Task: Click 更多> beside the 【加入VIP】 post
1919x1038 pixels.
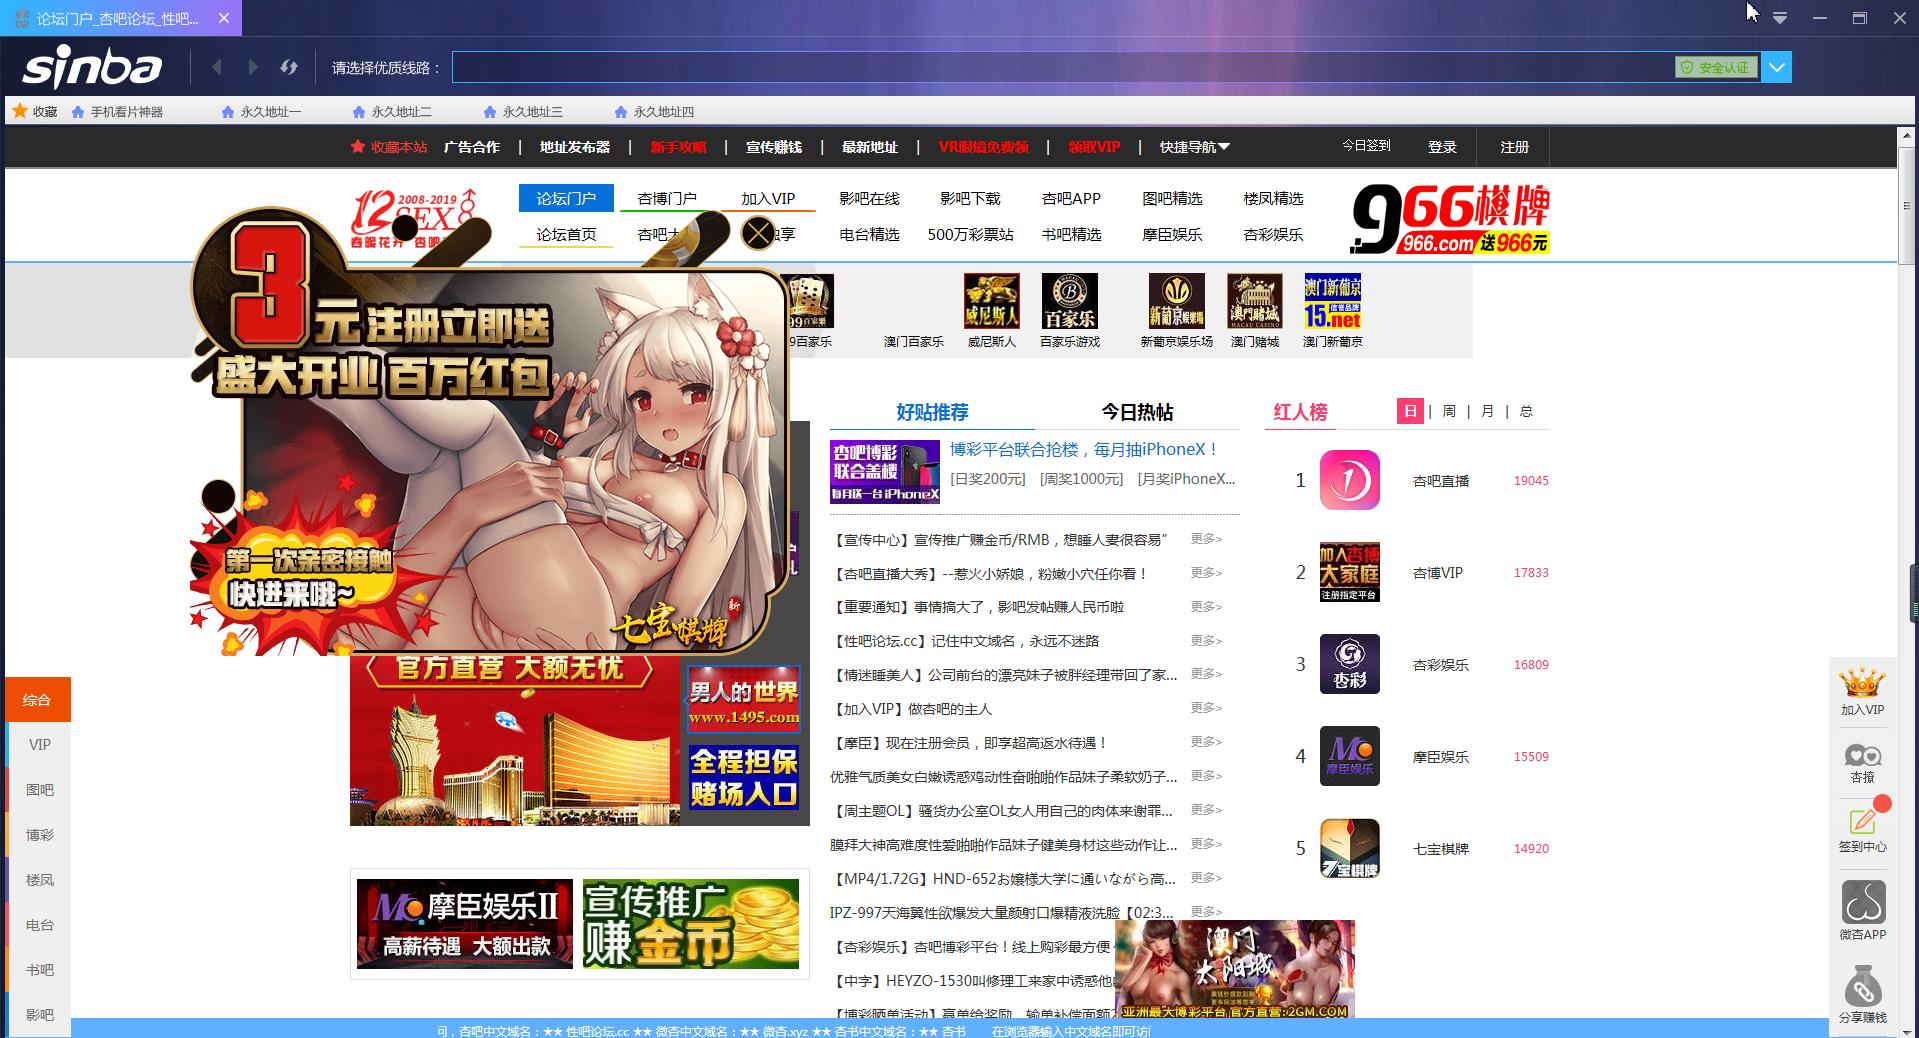Action: click(1206, 708)
